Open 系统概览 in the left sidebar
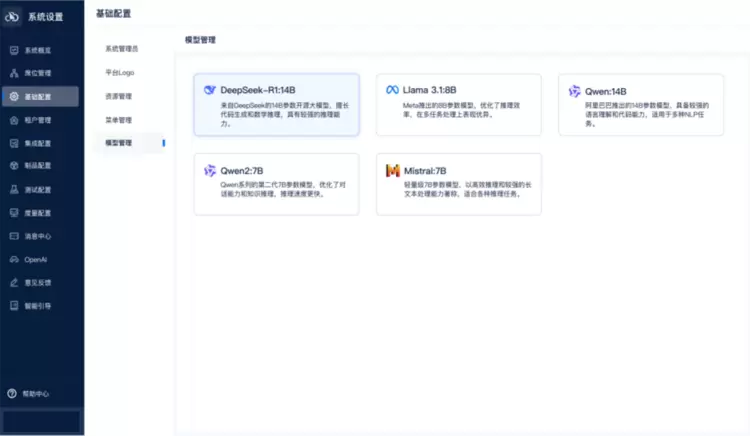 [x=37, y=50]
